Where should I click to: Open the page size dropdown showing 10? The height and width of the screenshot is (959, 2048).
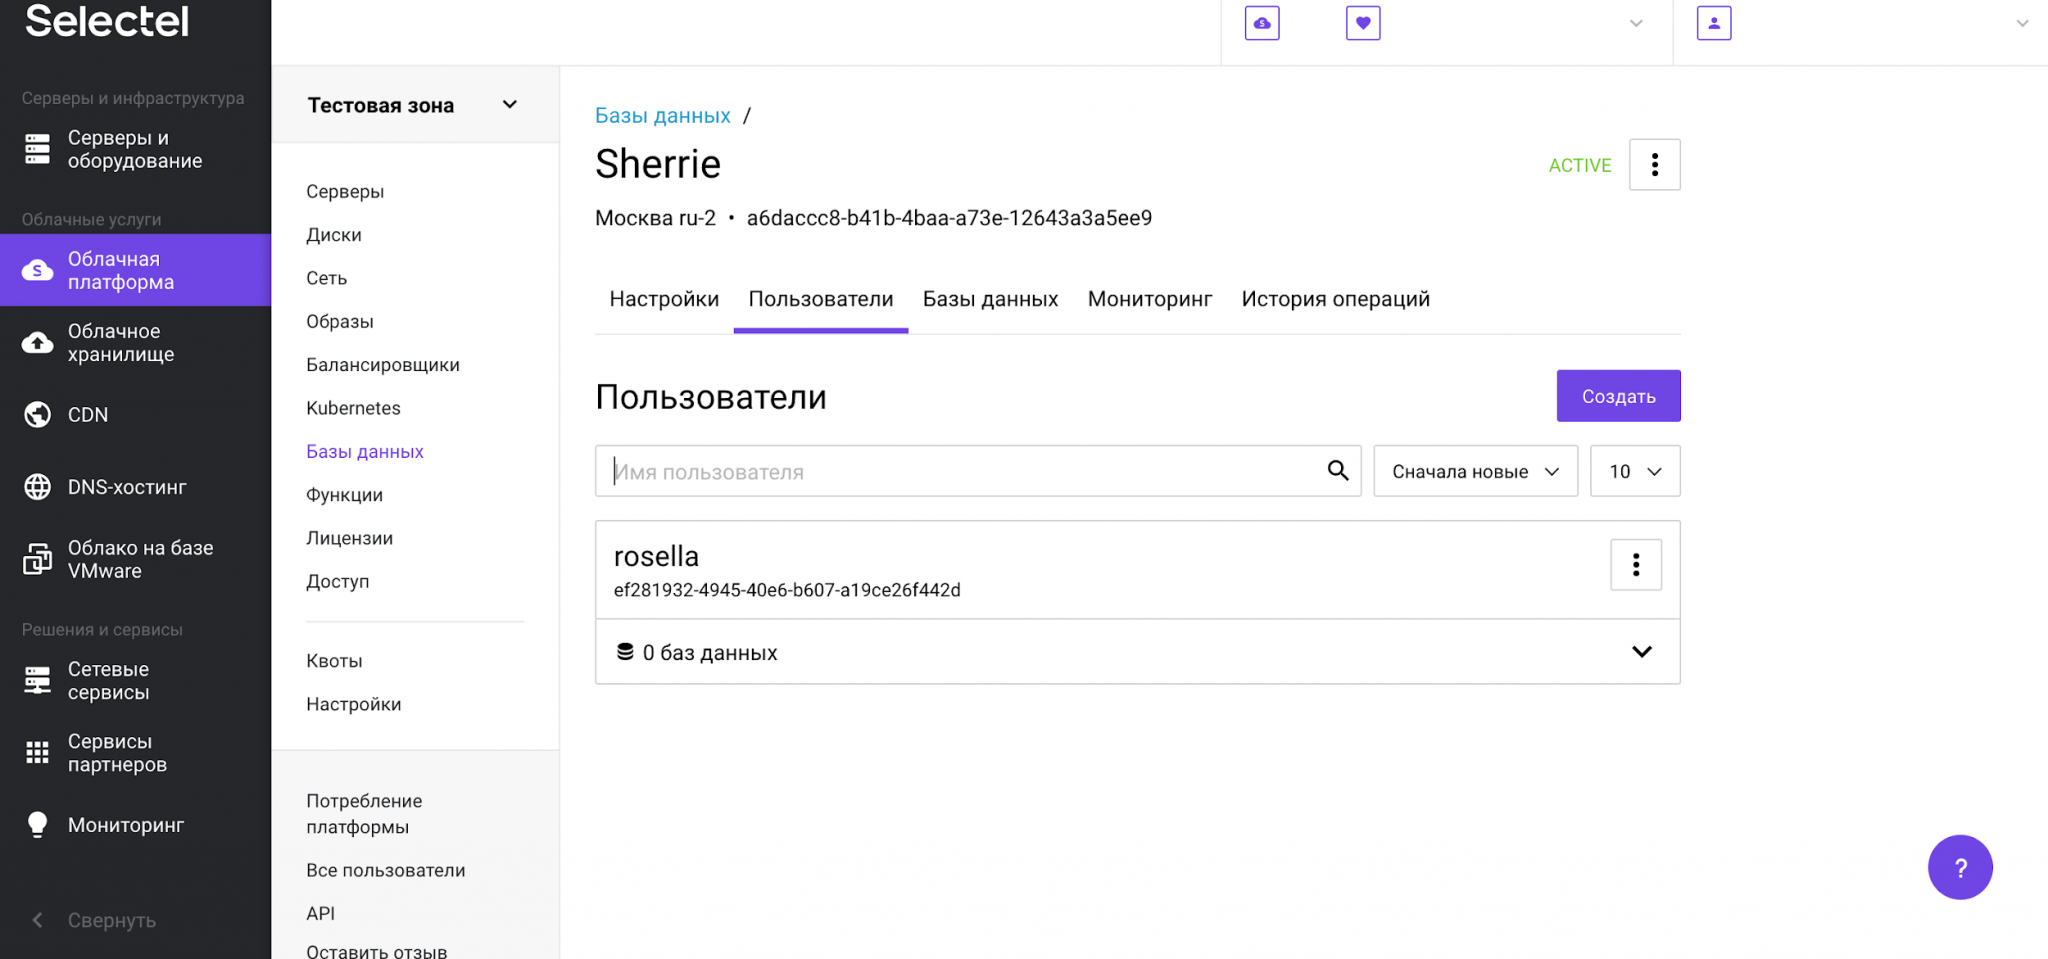coord(1635,471)
